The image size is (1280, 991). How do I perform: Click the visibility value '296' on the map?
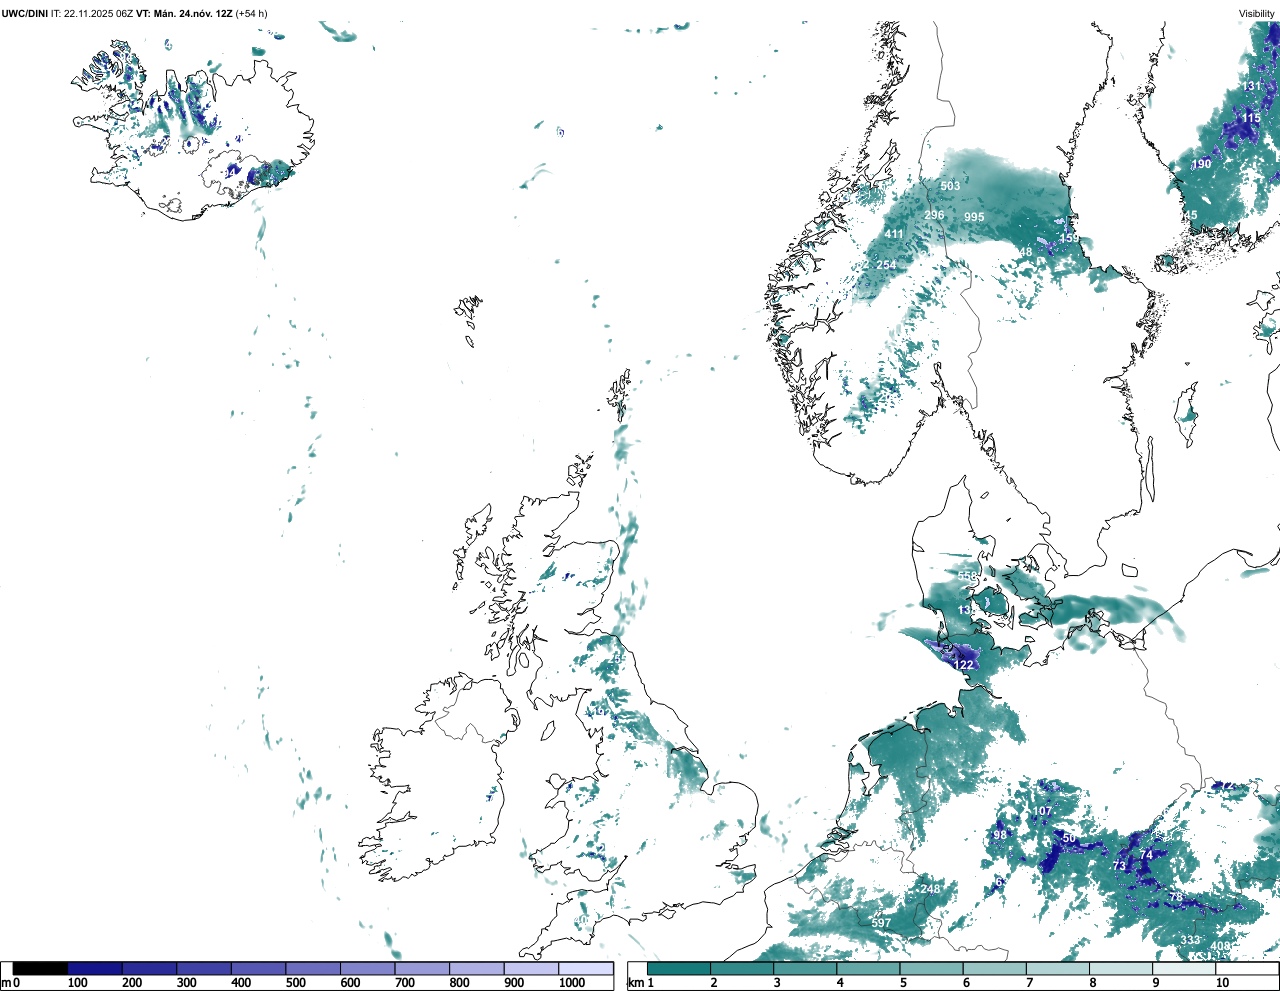tap(934, 215)
